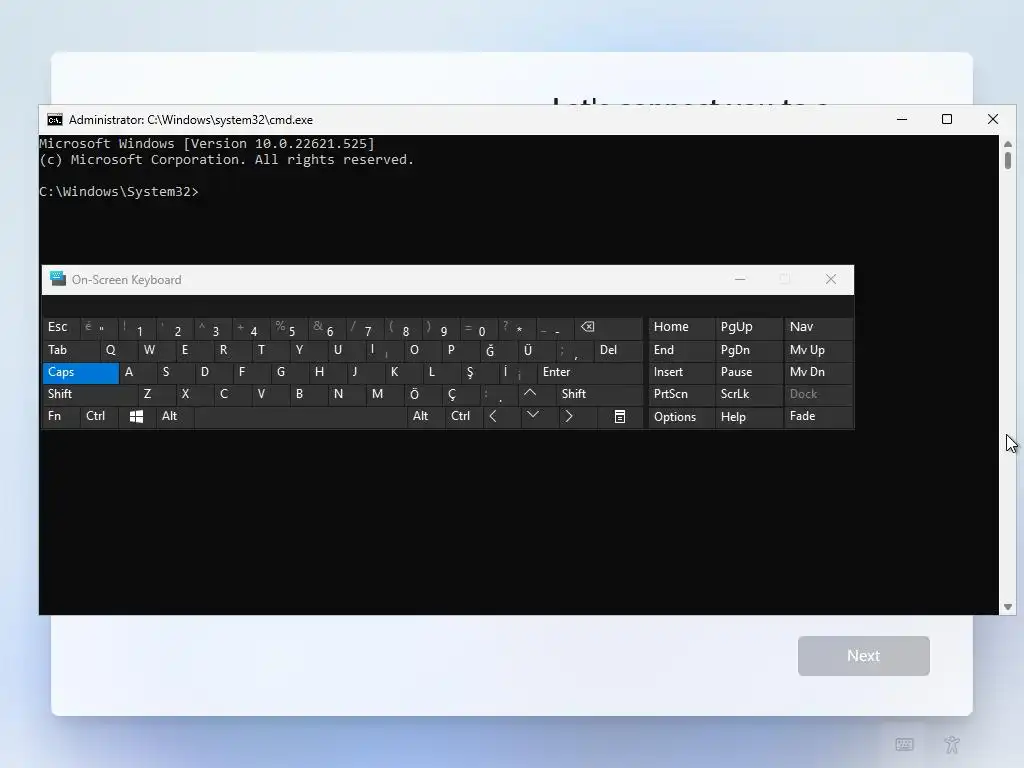Tap the PgUp key
Image resolution: width=1024 pixels, height=768 pixels.
pyautogui.click(x=748, y=328)
